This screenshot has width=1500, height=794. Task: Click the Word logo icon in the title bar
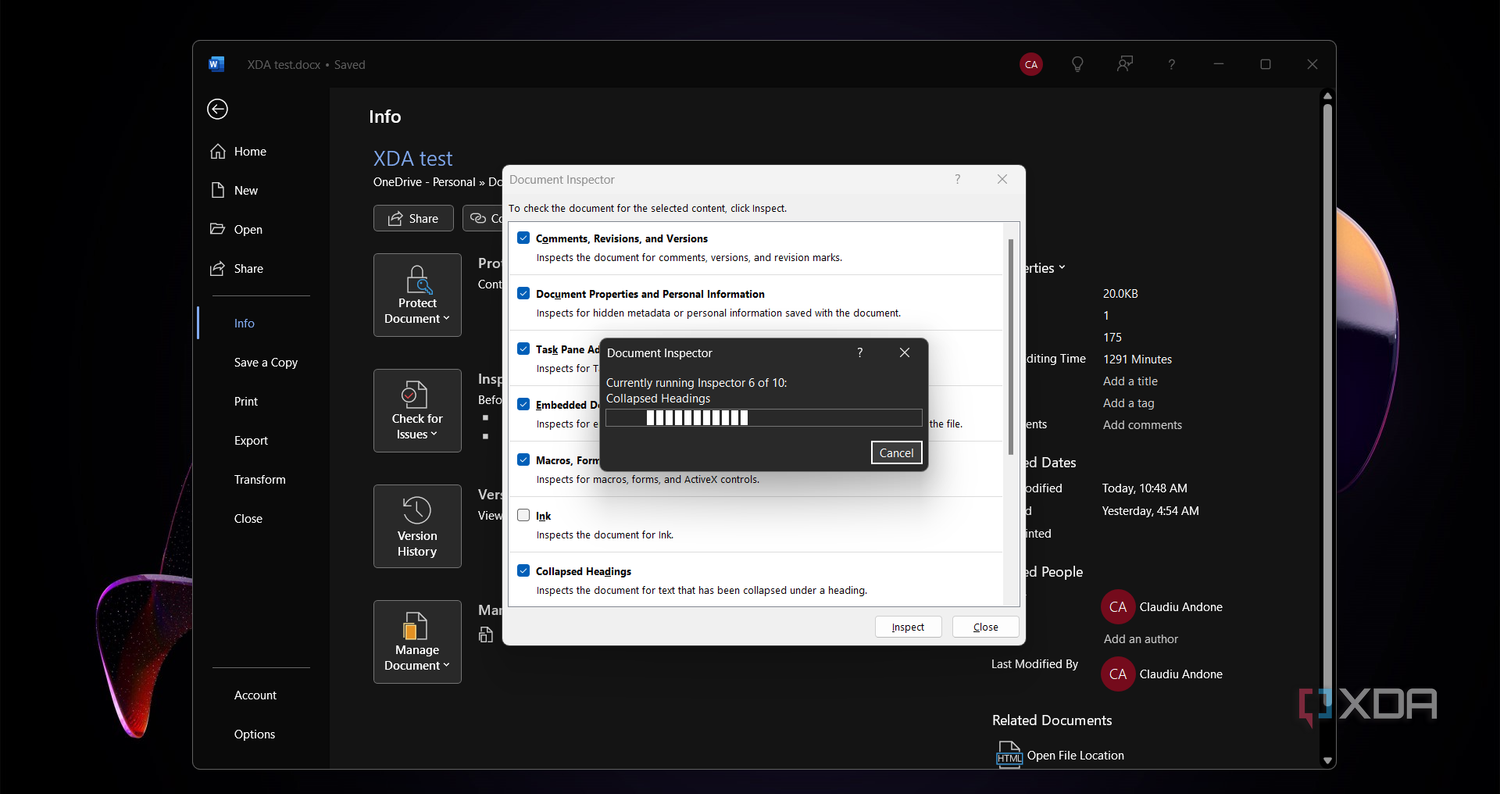click(x=216, y=64)
